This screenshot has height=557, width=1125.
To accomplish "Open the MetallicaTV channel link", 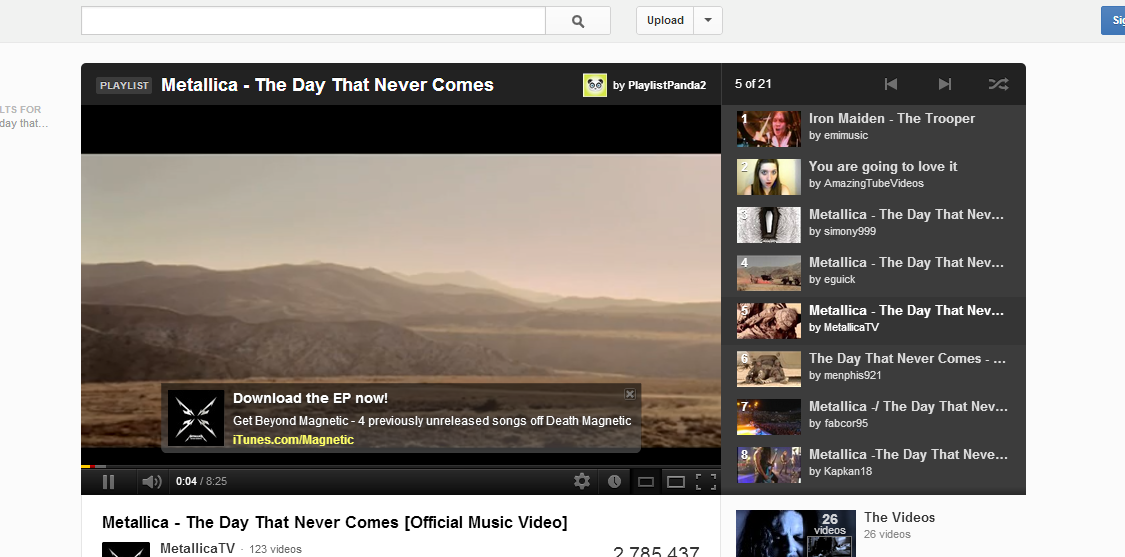I will [197, 548].
